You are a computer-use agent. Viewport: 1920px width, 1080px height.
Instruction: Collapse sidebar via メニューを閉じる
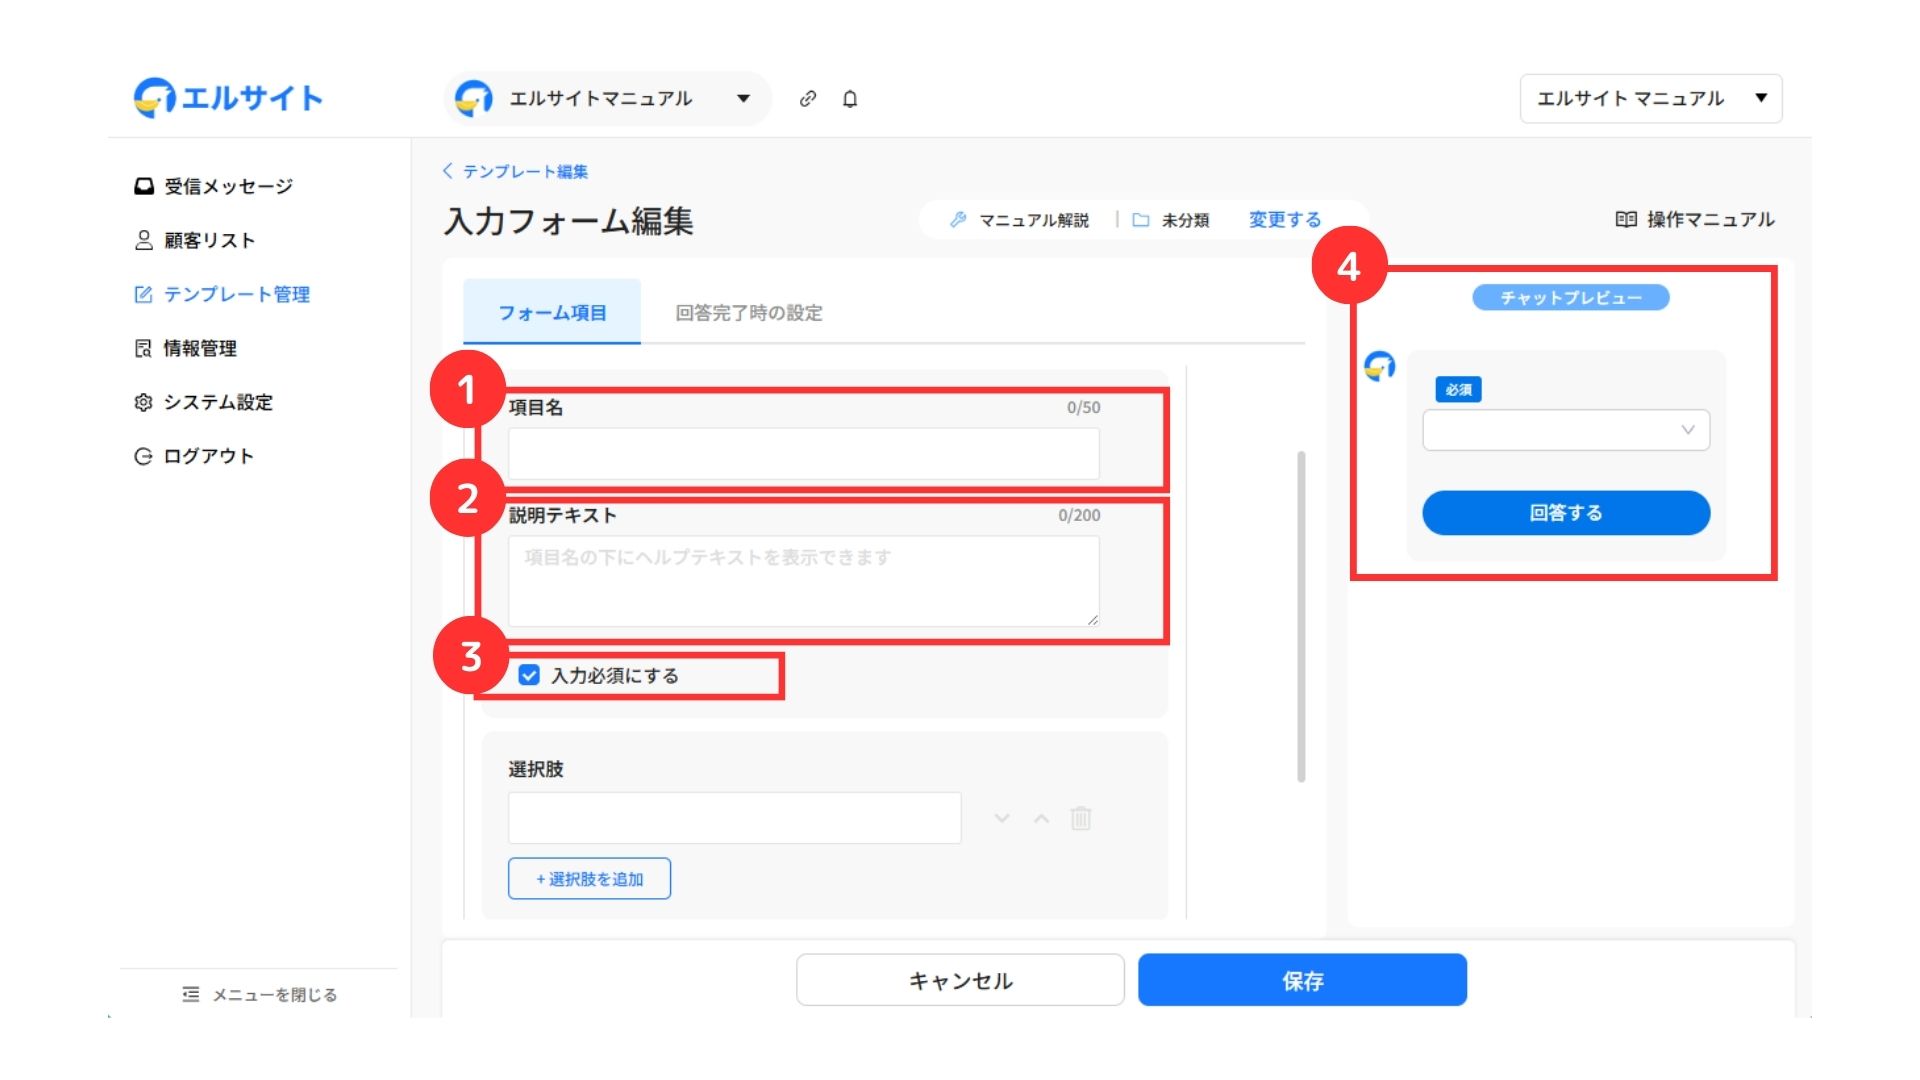260,994
